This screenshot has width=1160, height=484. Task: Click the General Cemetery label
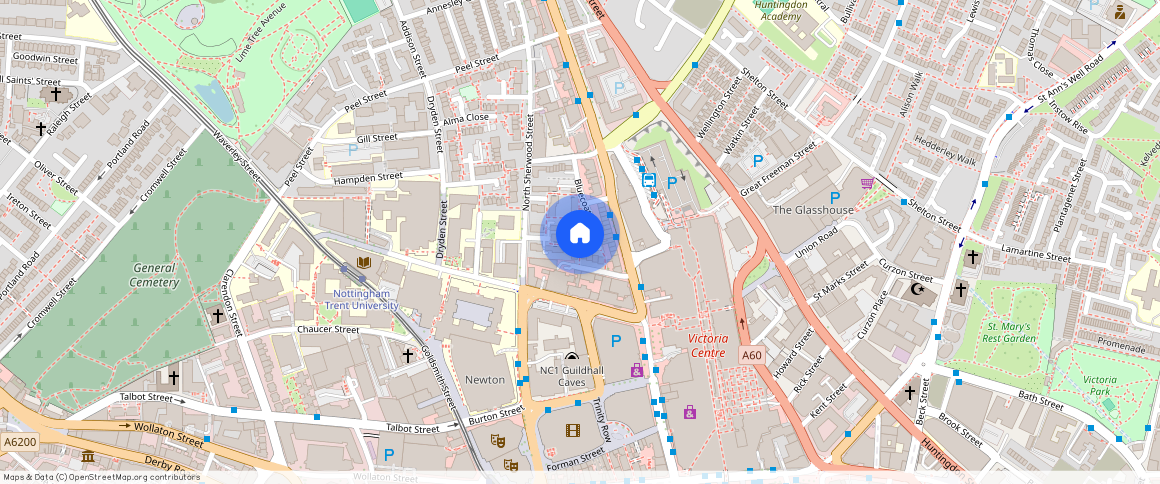pos(156,275)
